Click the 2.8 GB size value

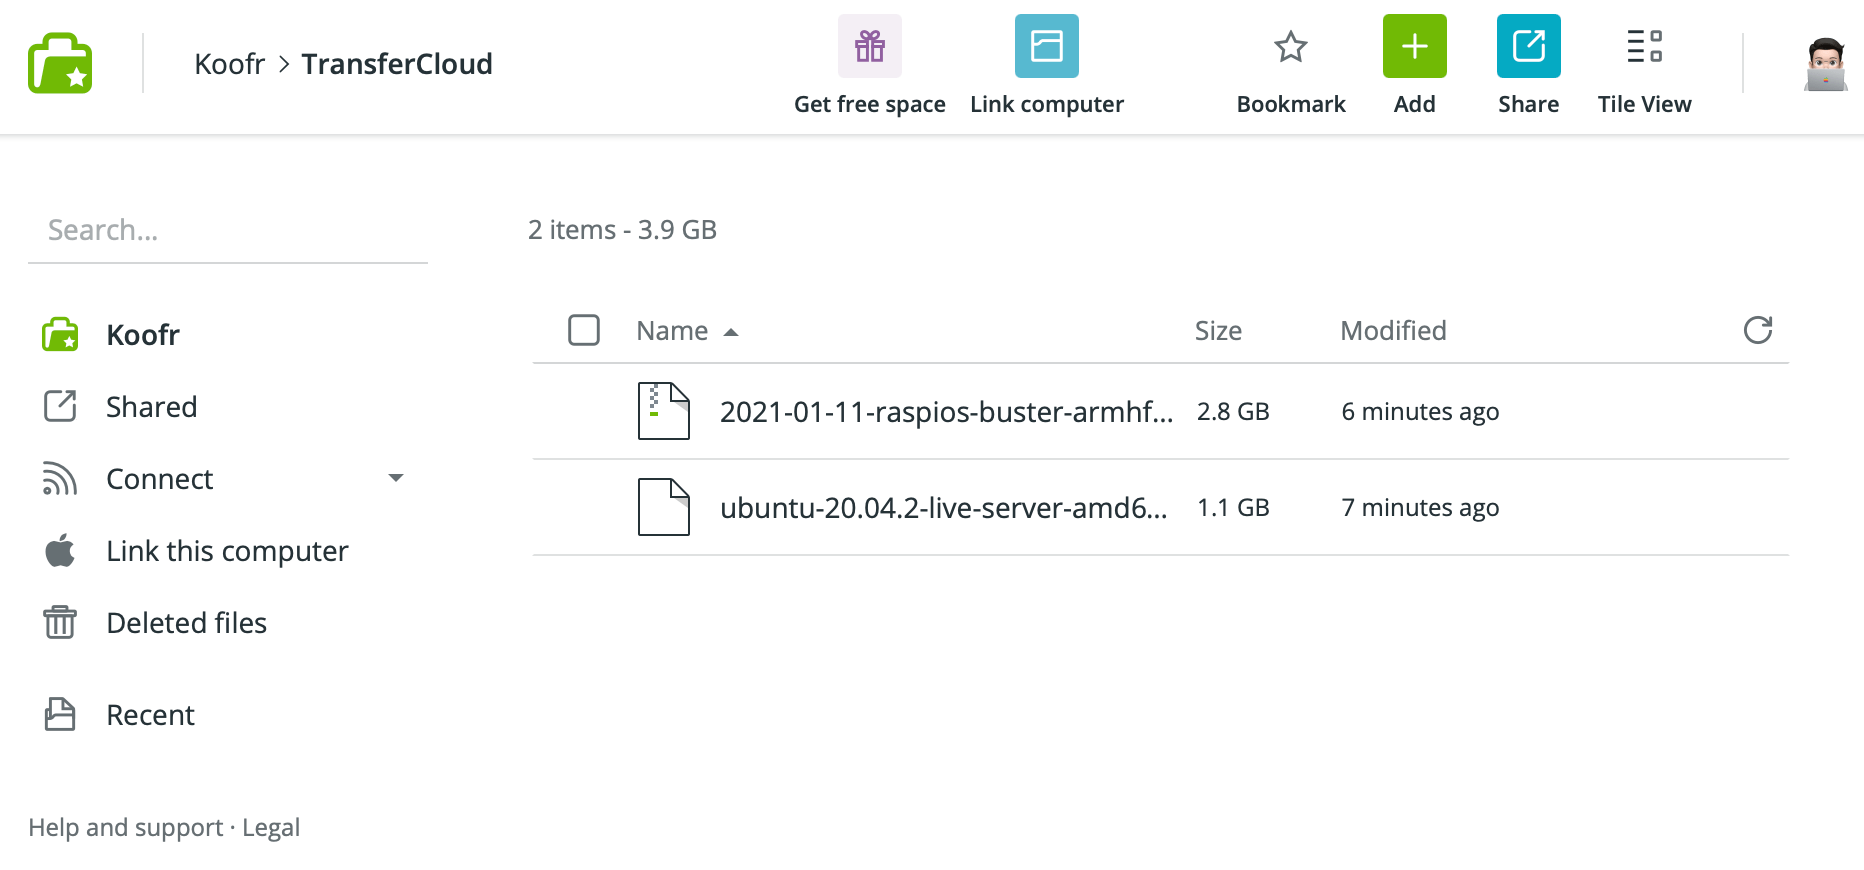pos(1233,412)
